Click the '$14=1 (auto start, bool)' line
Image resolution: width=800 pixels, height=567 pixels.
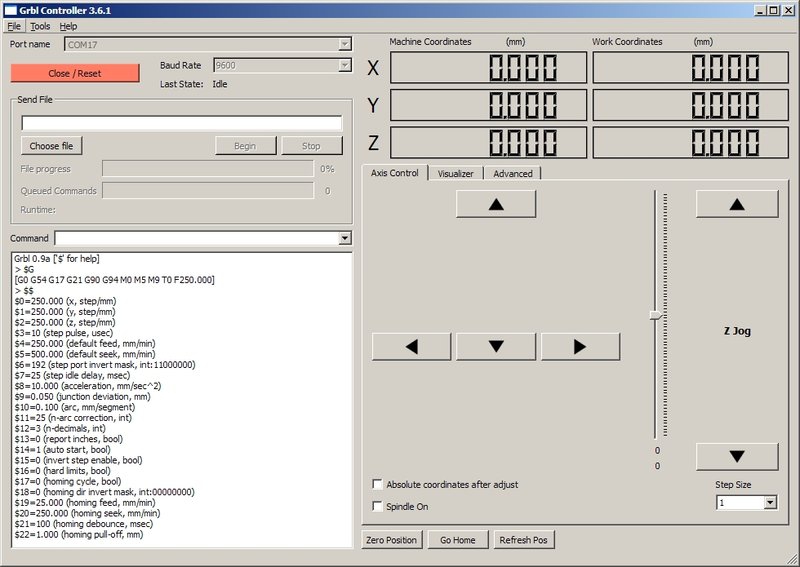62,450
